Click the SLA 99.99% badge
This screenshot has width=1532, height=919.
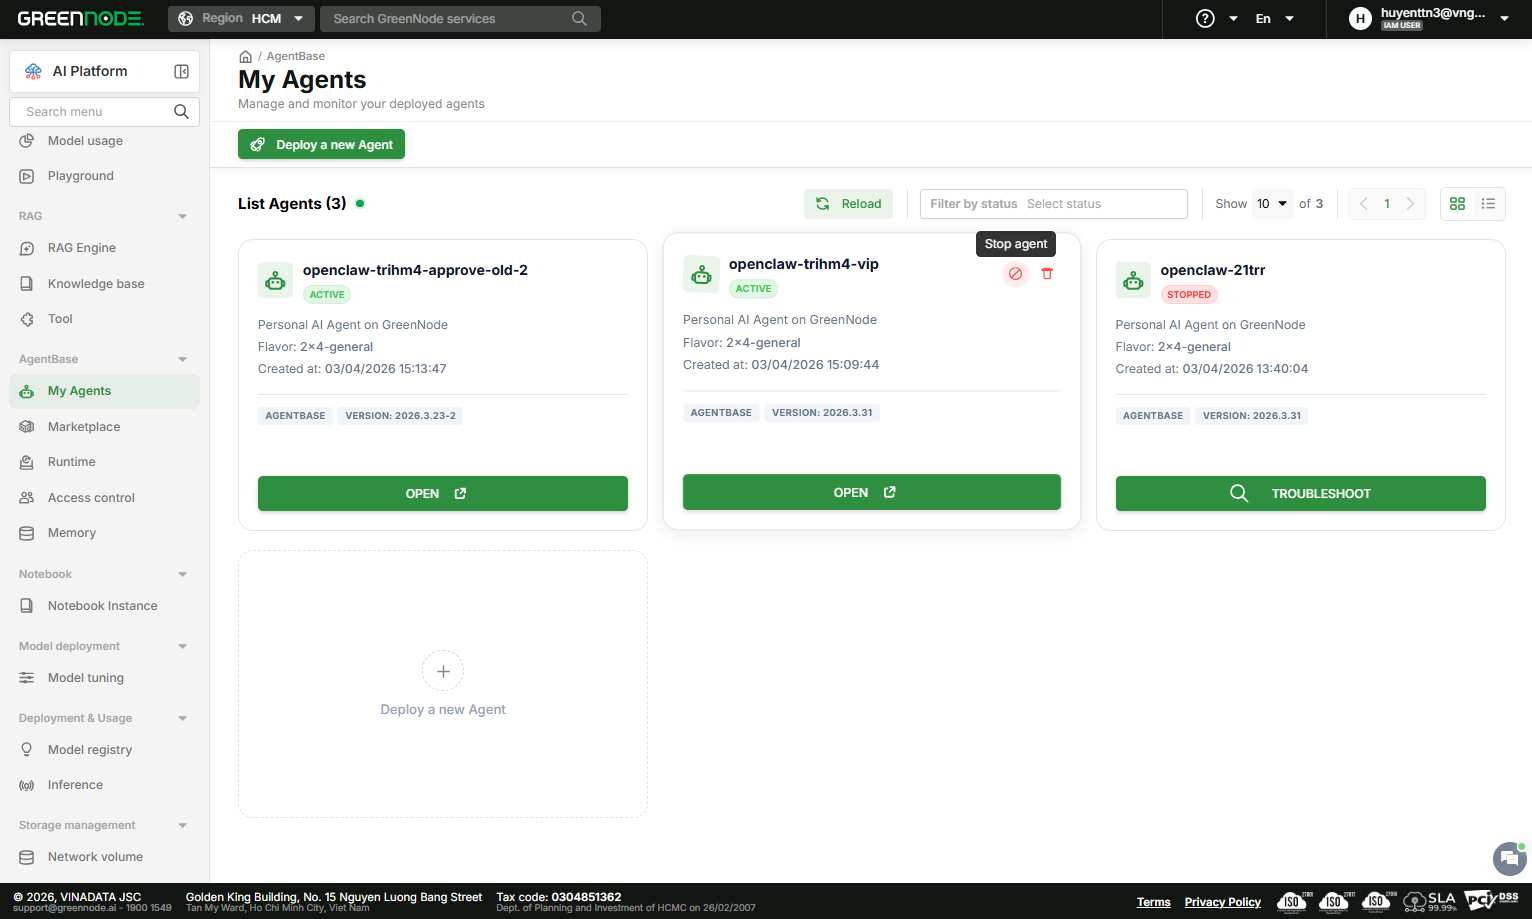point(1430,901)
